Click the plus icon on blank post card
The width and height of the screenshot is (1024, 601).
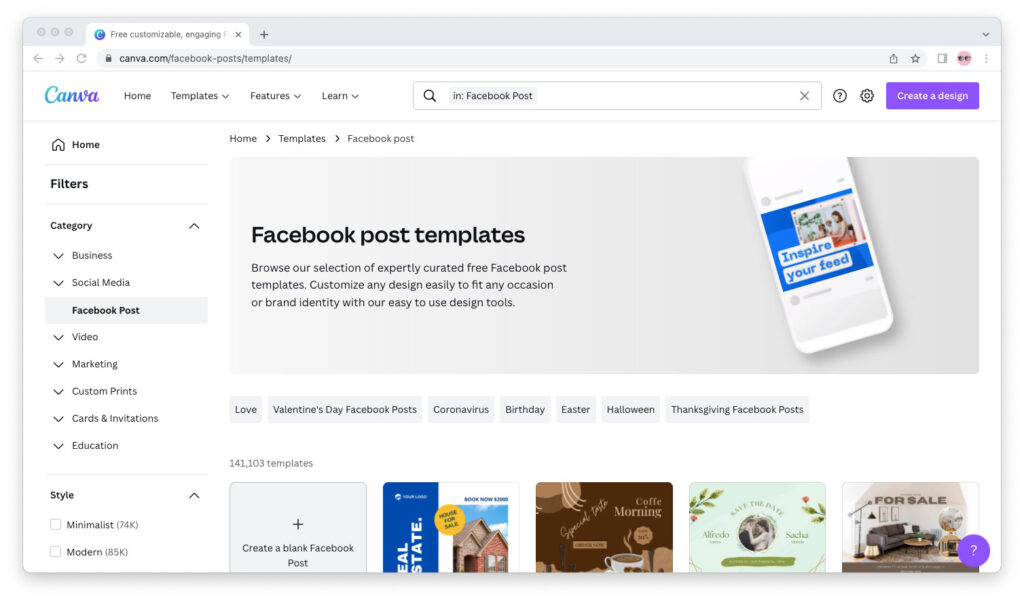pos(298,524)
